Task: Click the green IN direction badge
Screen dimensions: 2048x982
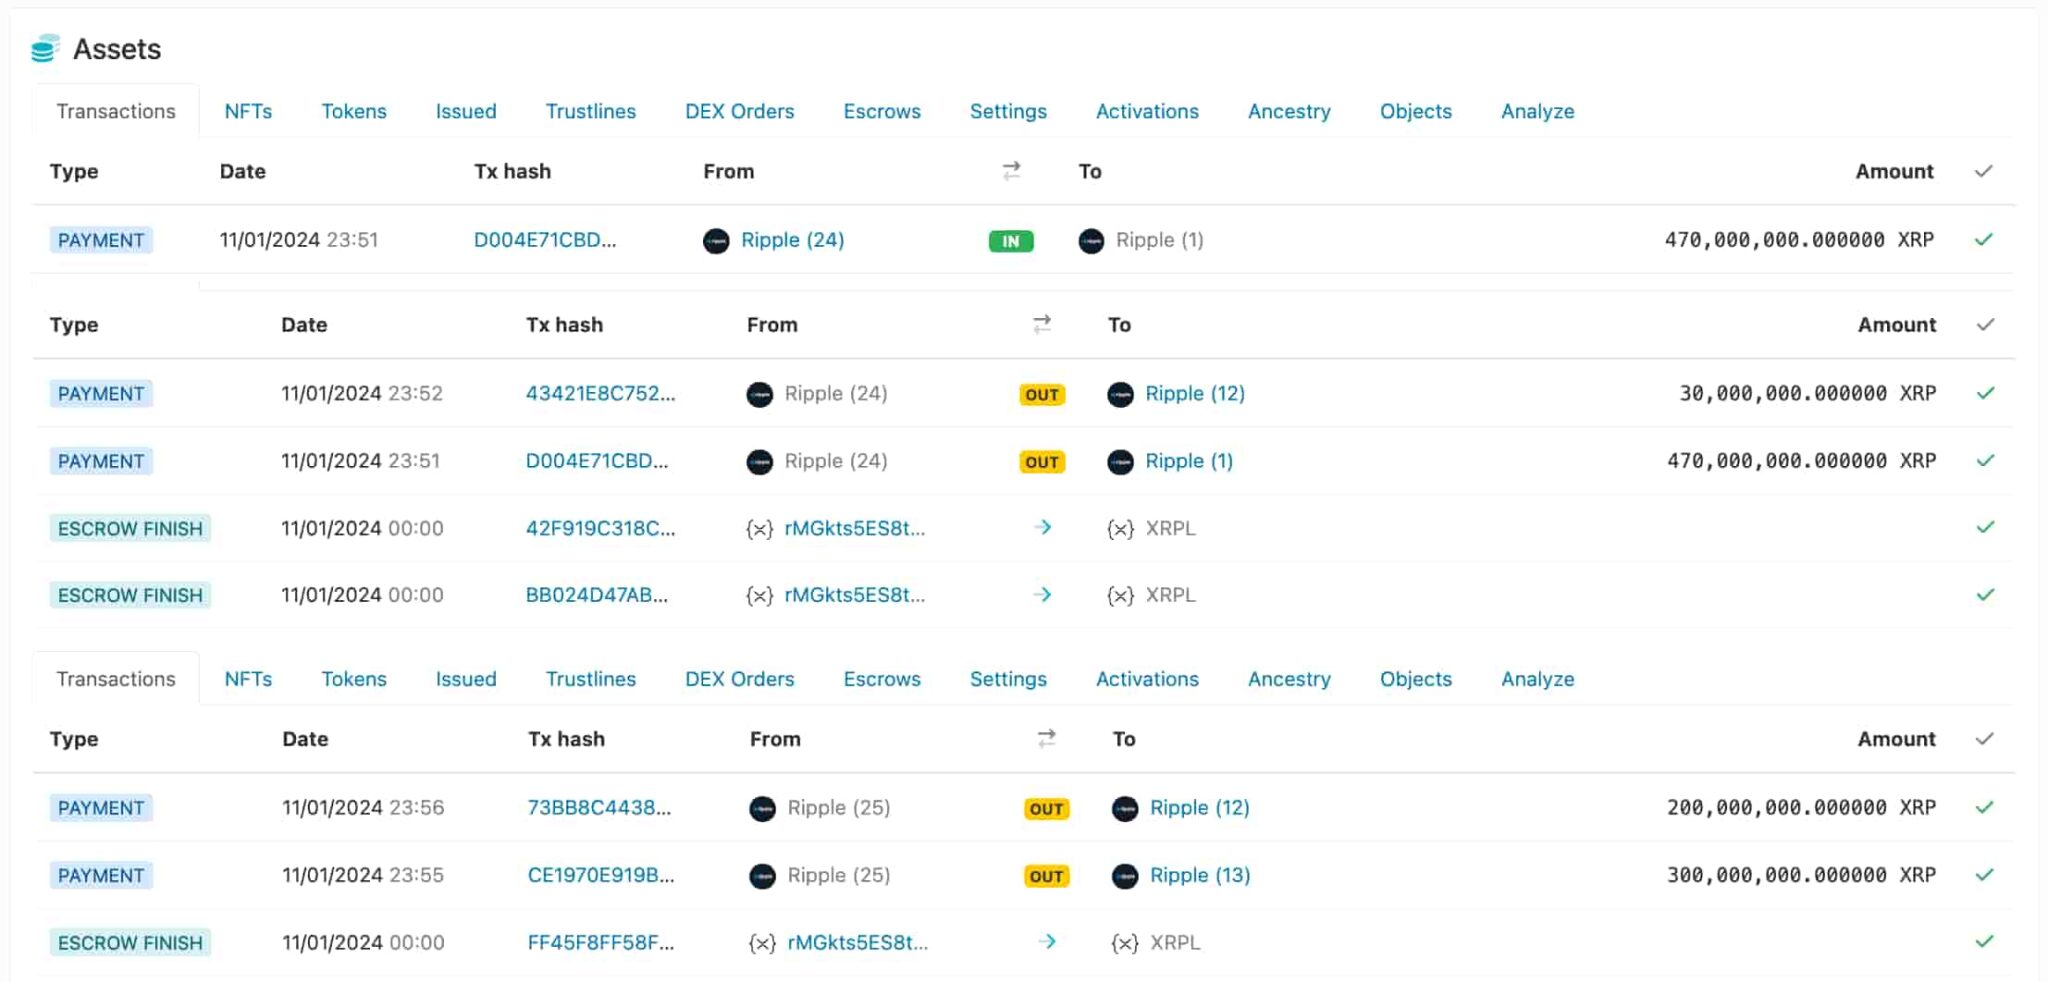Action: point(1010,241)
